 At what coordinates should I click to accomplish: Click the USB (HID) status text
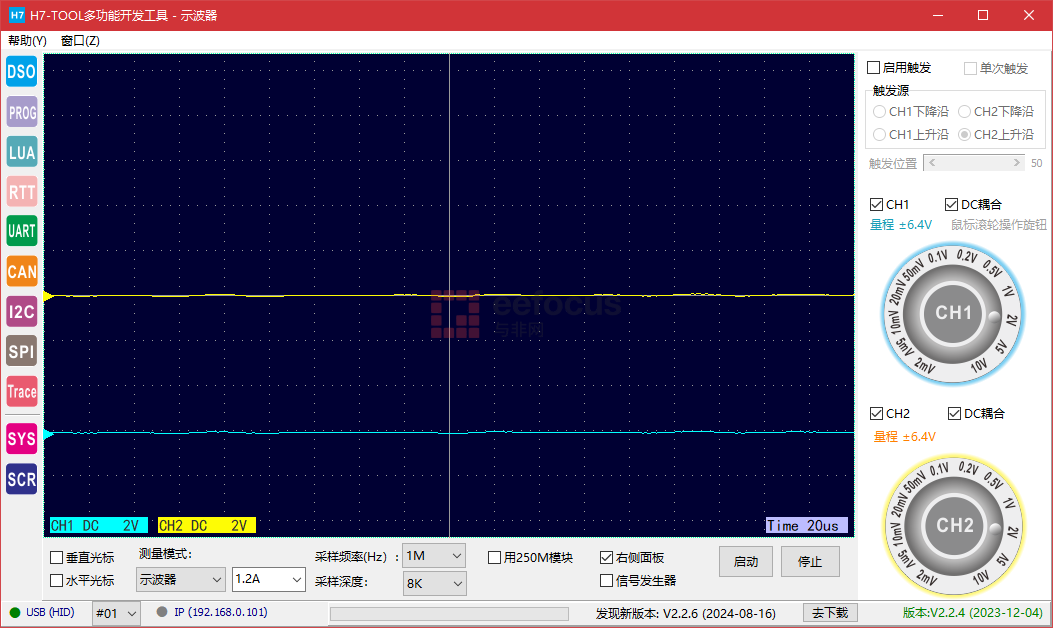pos(50,612)
